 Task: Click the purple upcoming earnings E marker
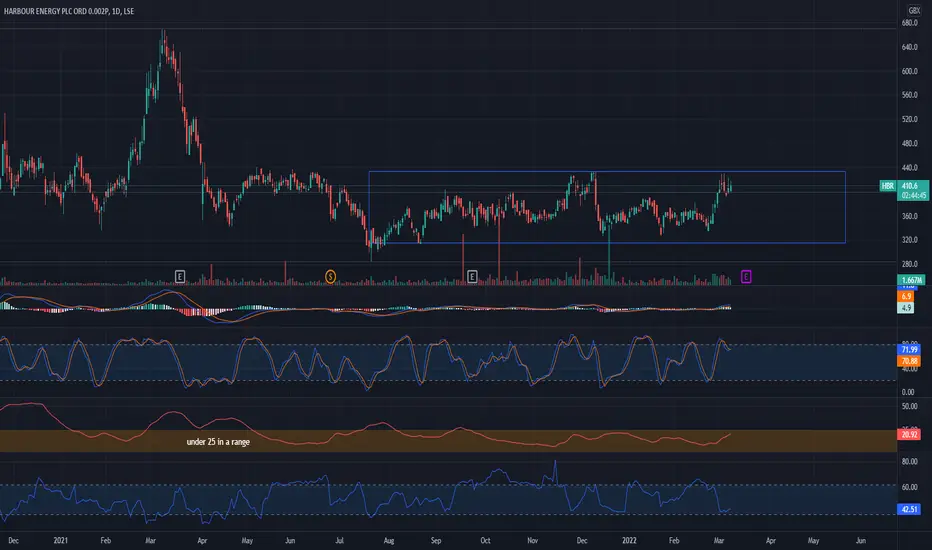(746, 276)
